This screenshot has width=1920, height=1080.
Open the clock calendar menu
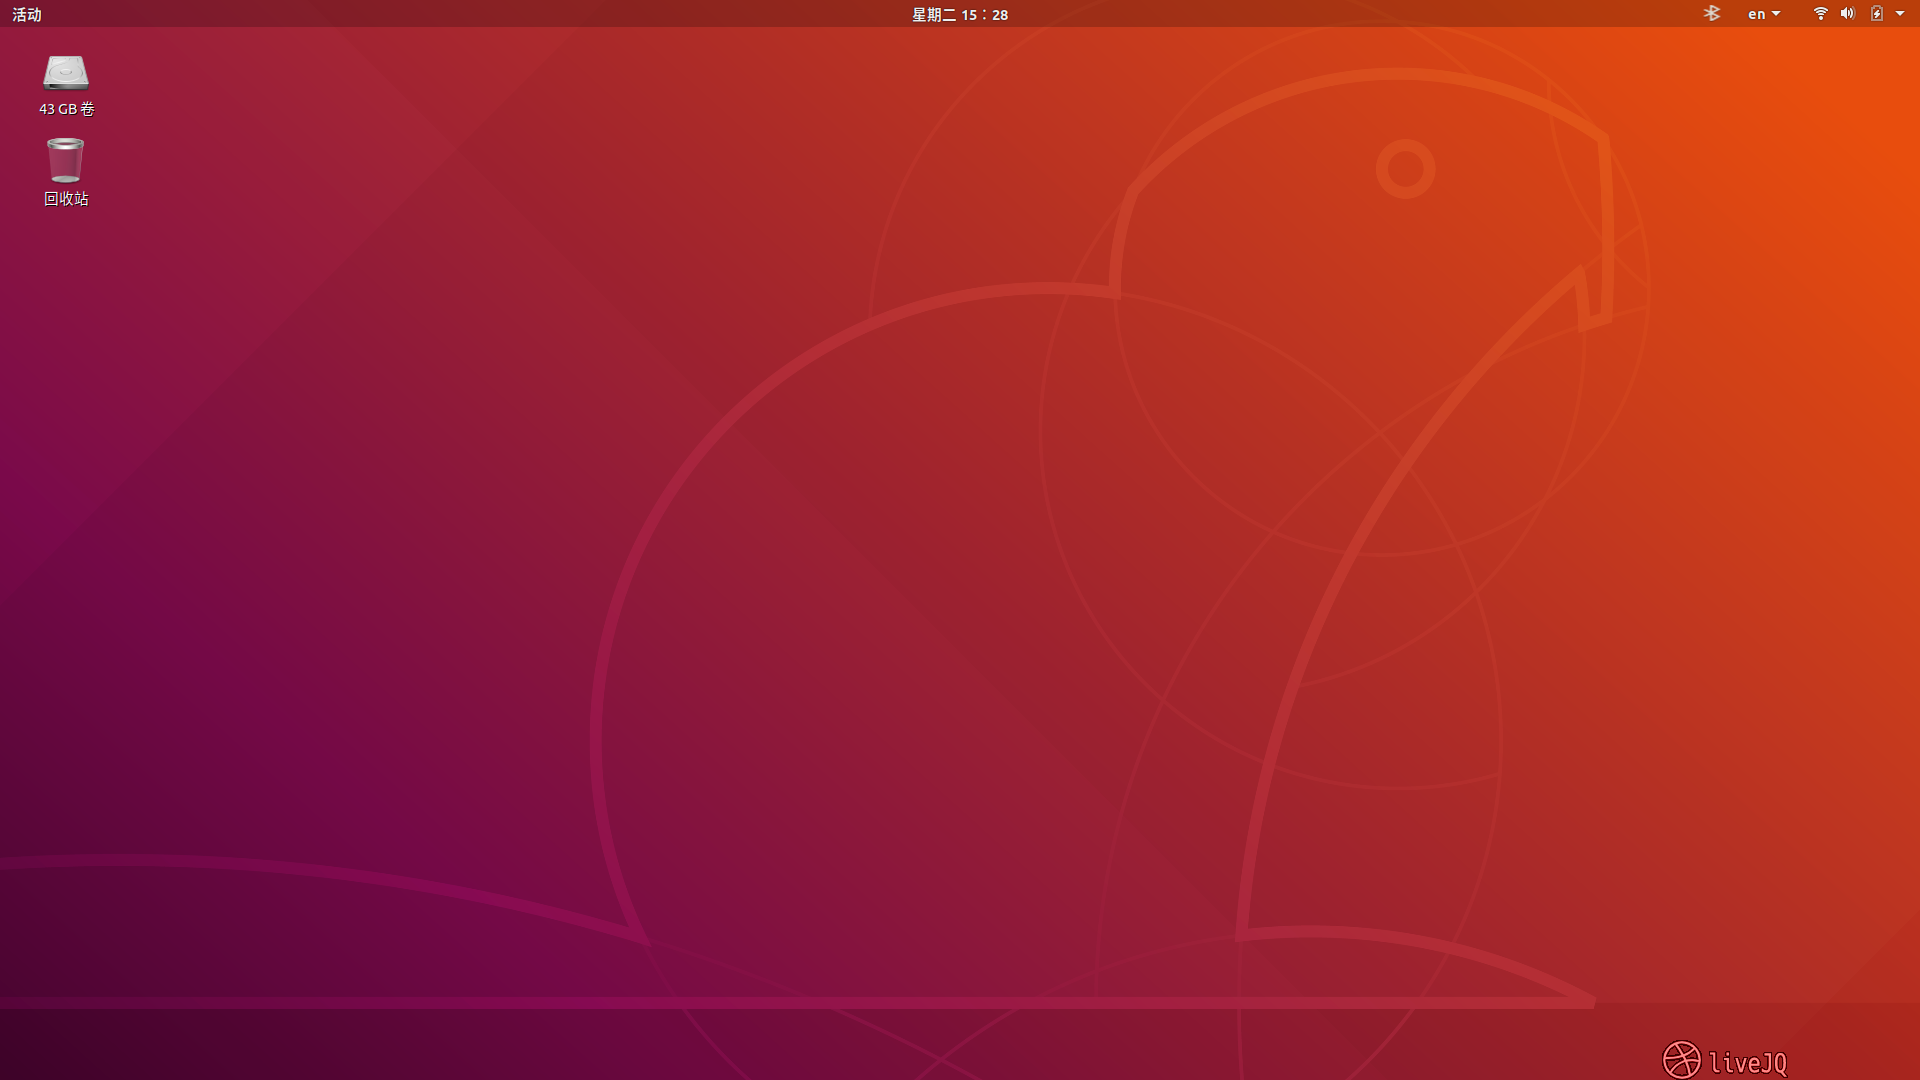click(959, 14)
